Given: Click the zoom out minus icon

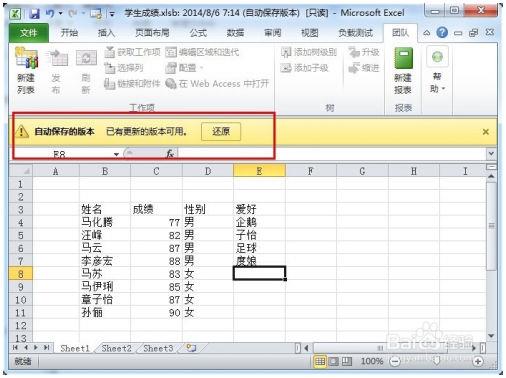Looking at the screenshot, I should [x=395, y=361].
